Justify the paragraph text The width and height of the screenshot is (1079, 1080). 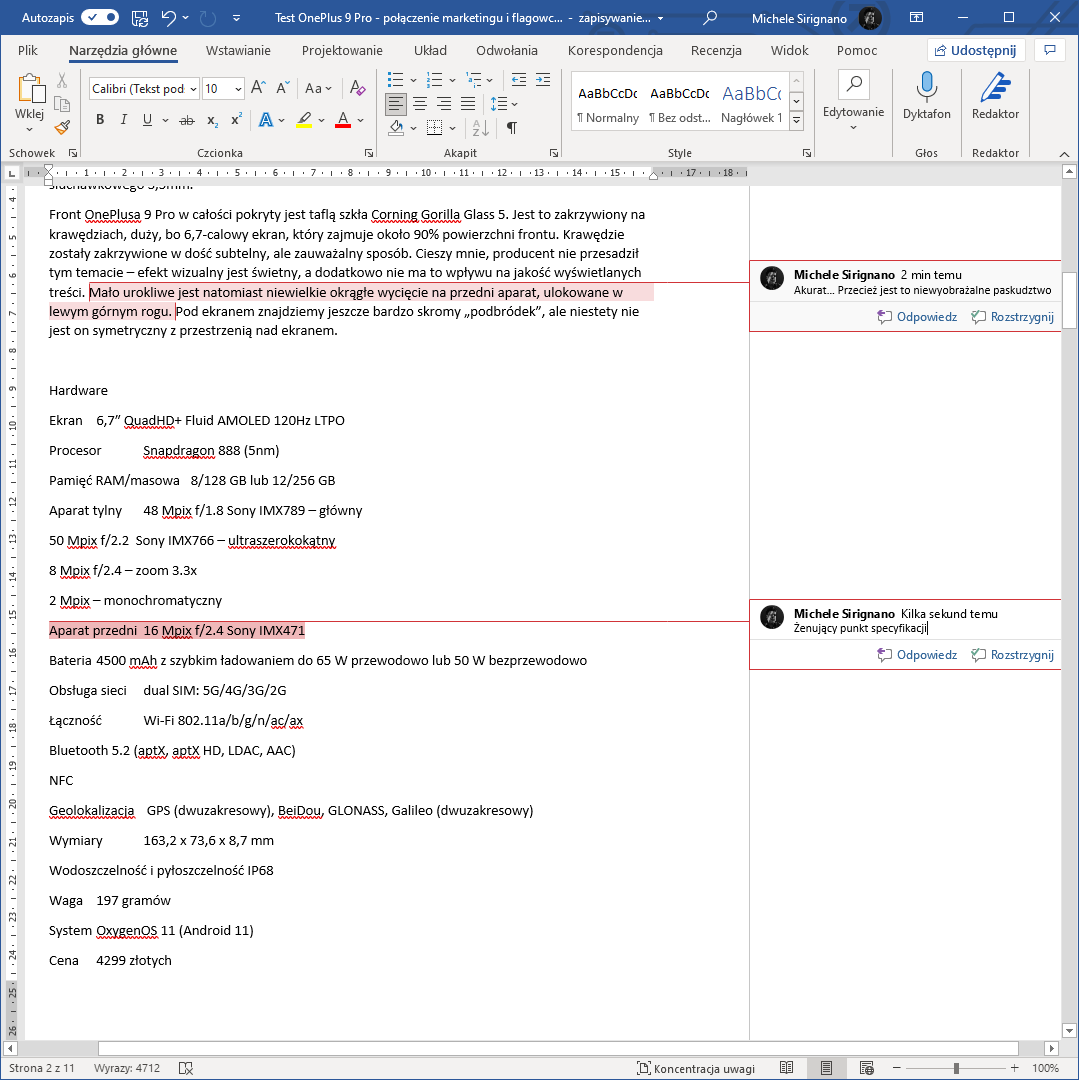pyautogui.click(x=468, y=104)
